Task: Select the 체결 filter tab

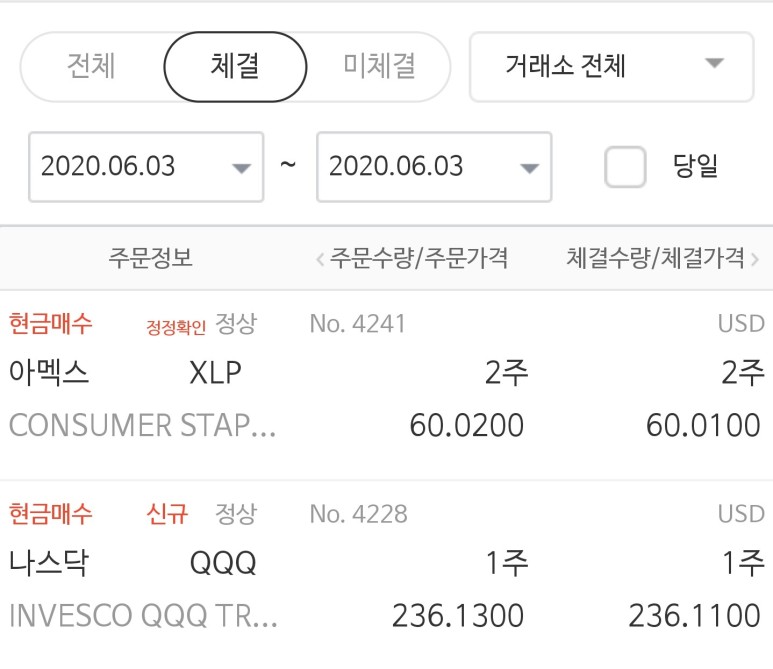Action: pos(235,67)
